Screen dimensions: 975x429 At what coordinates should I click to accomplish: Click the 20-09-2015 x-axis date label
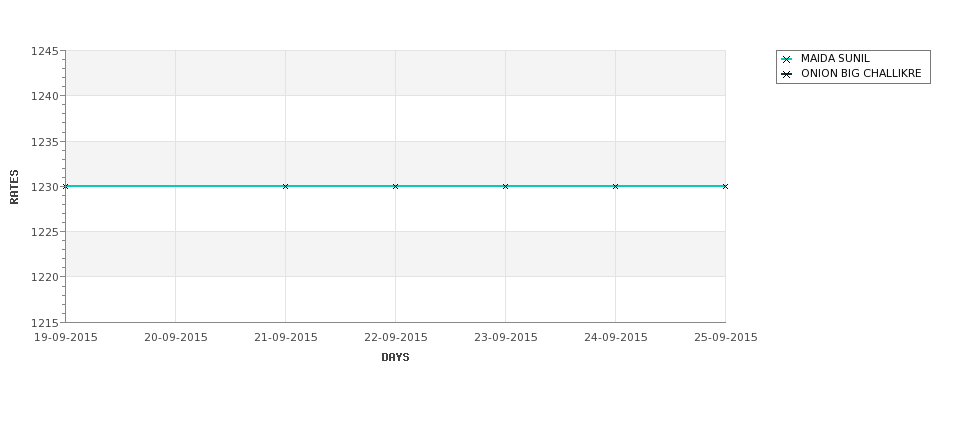[x=176, y=337]
